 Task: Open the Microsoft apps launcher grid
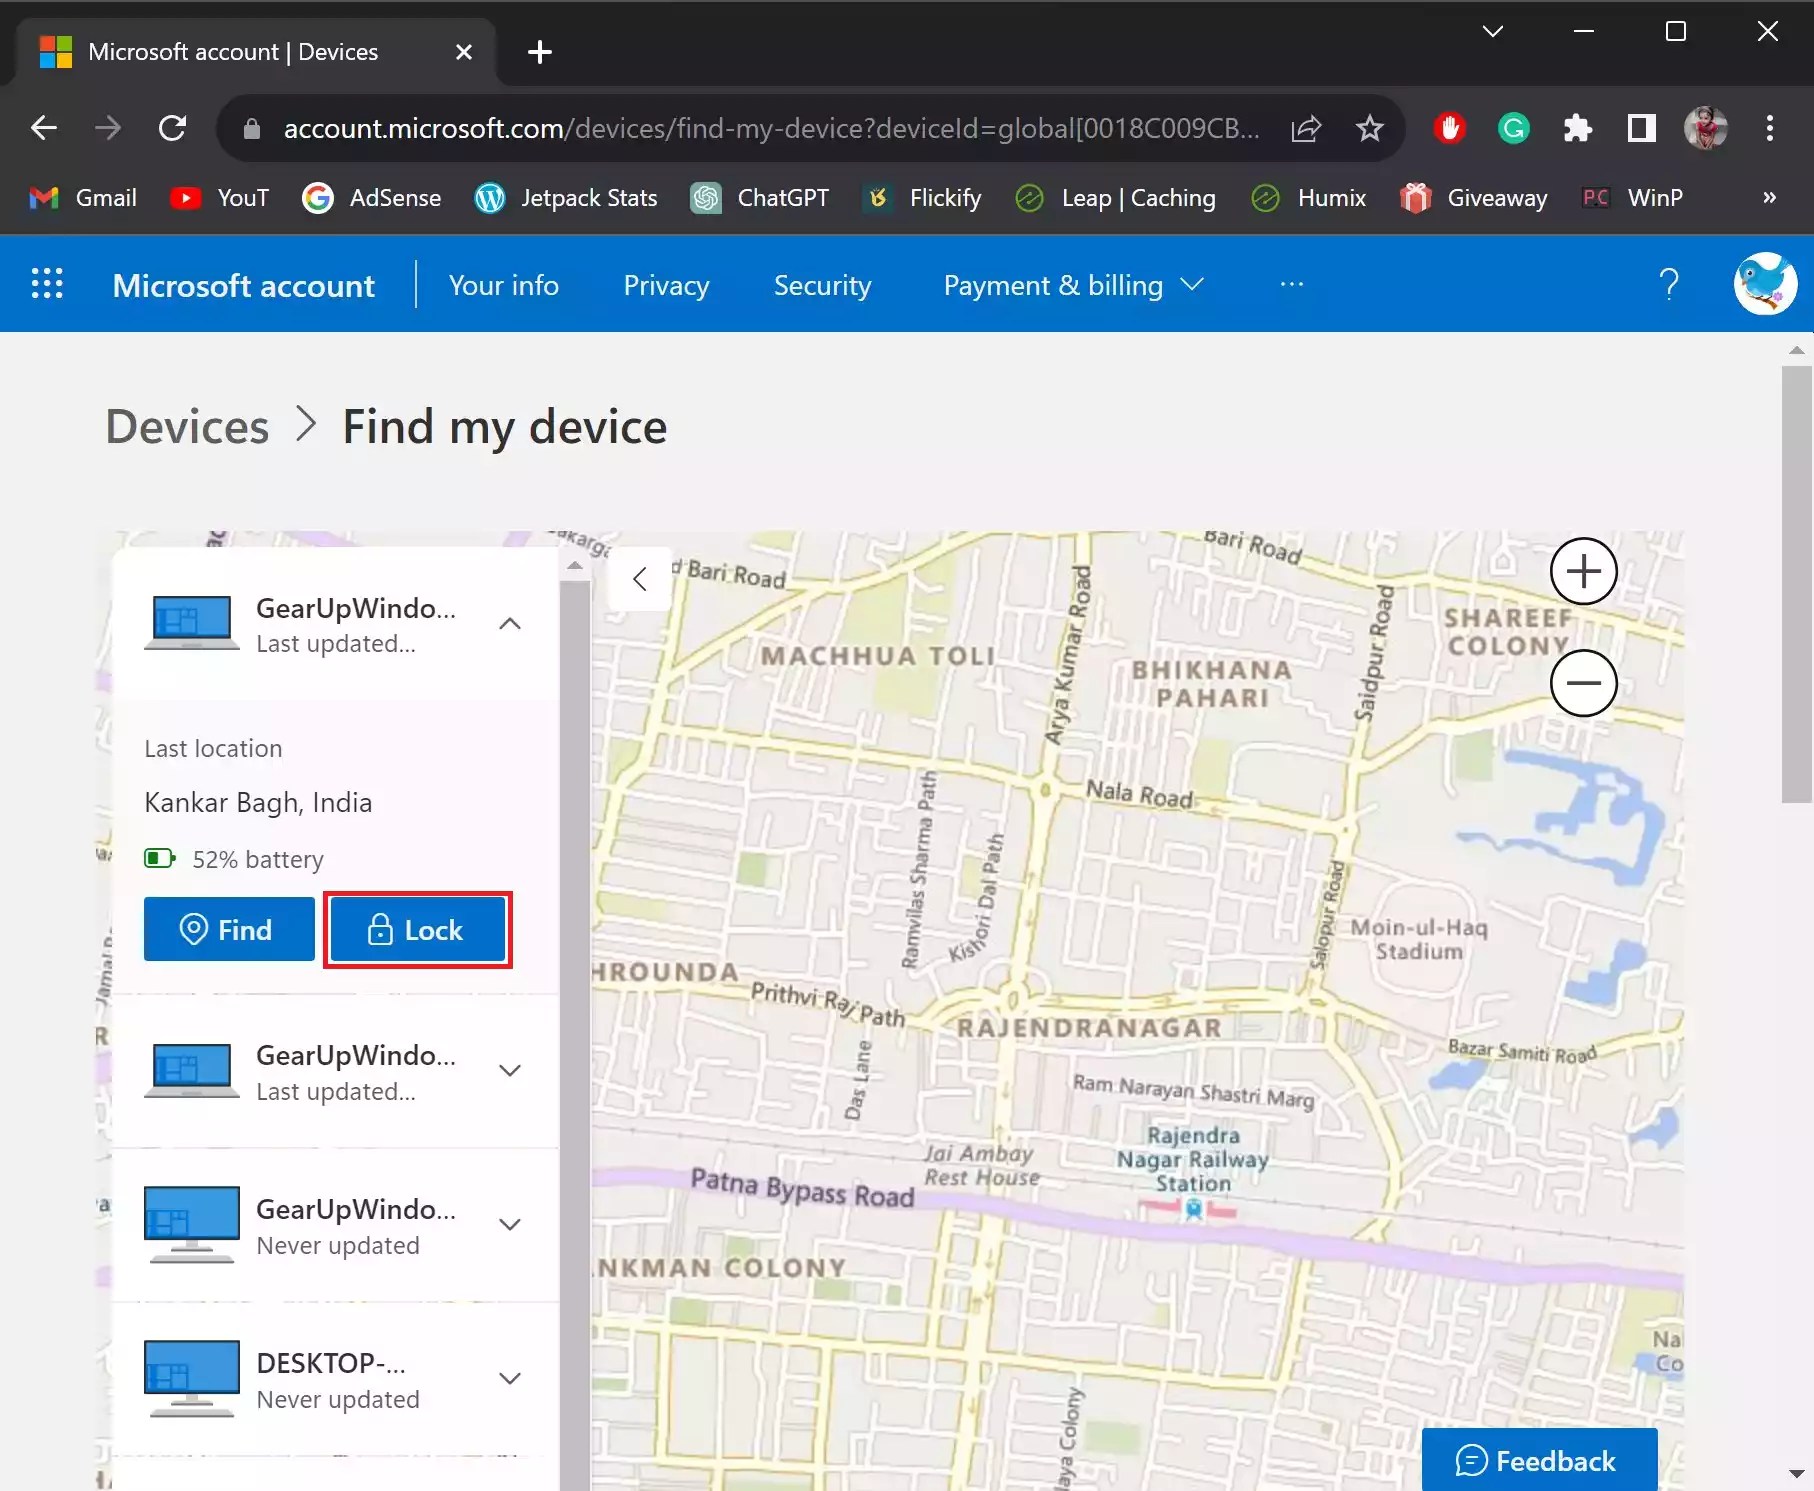(46, 284)
